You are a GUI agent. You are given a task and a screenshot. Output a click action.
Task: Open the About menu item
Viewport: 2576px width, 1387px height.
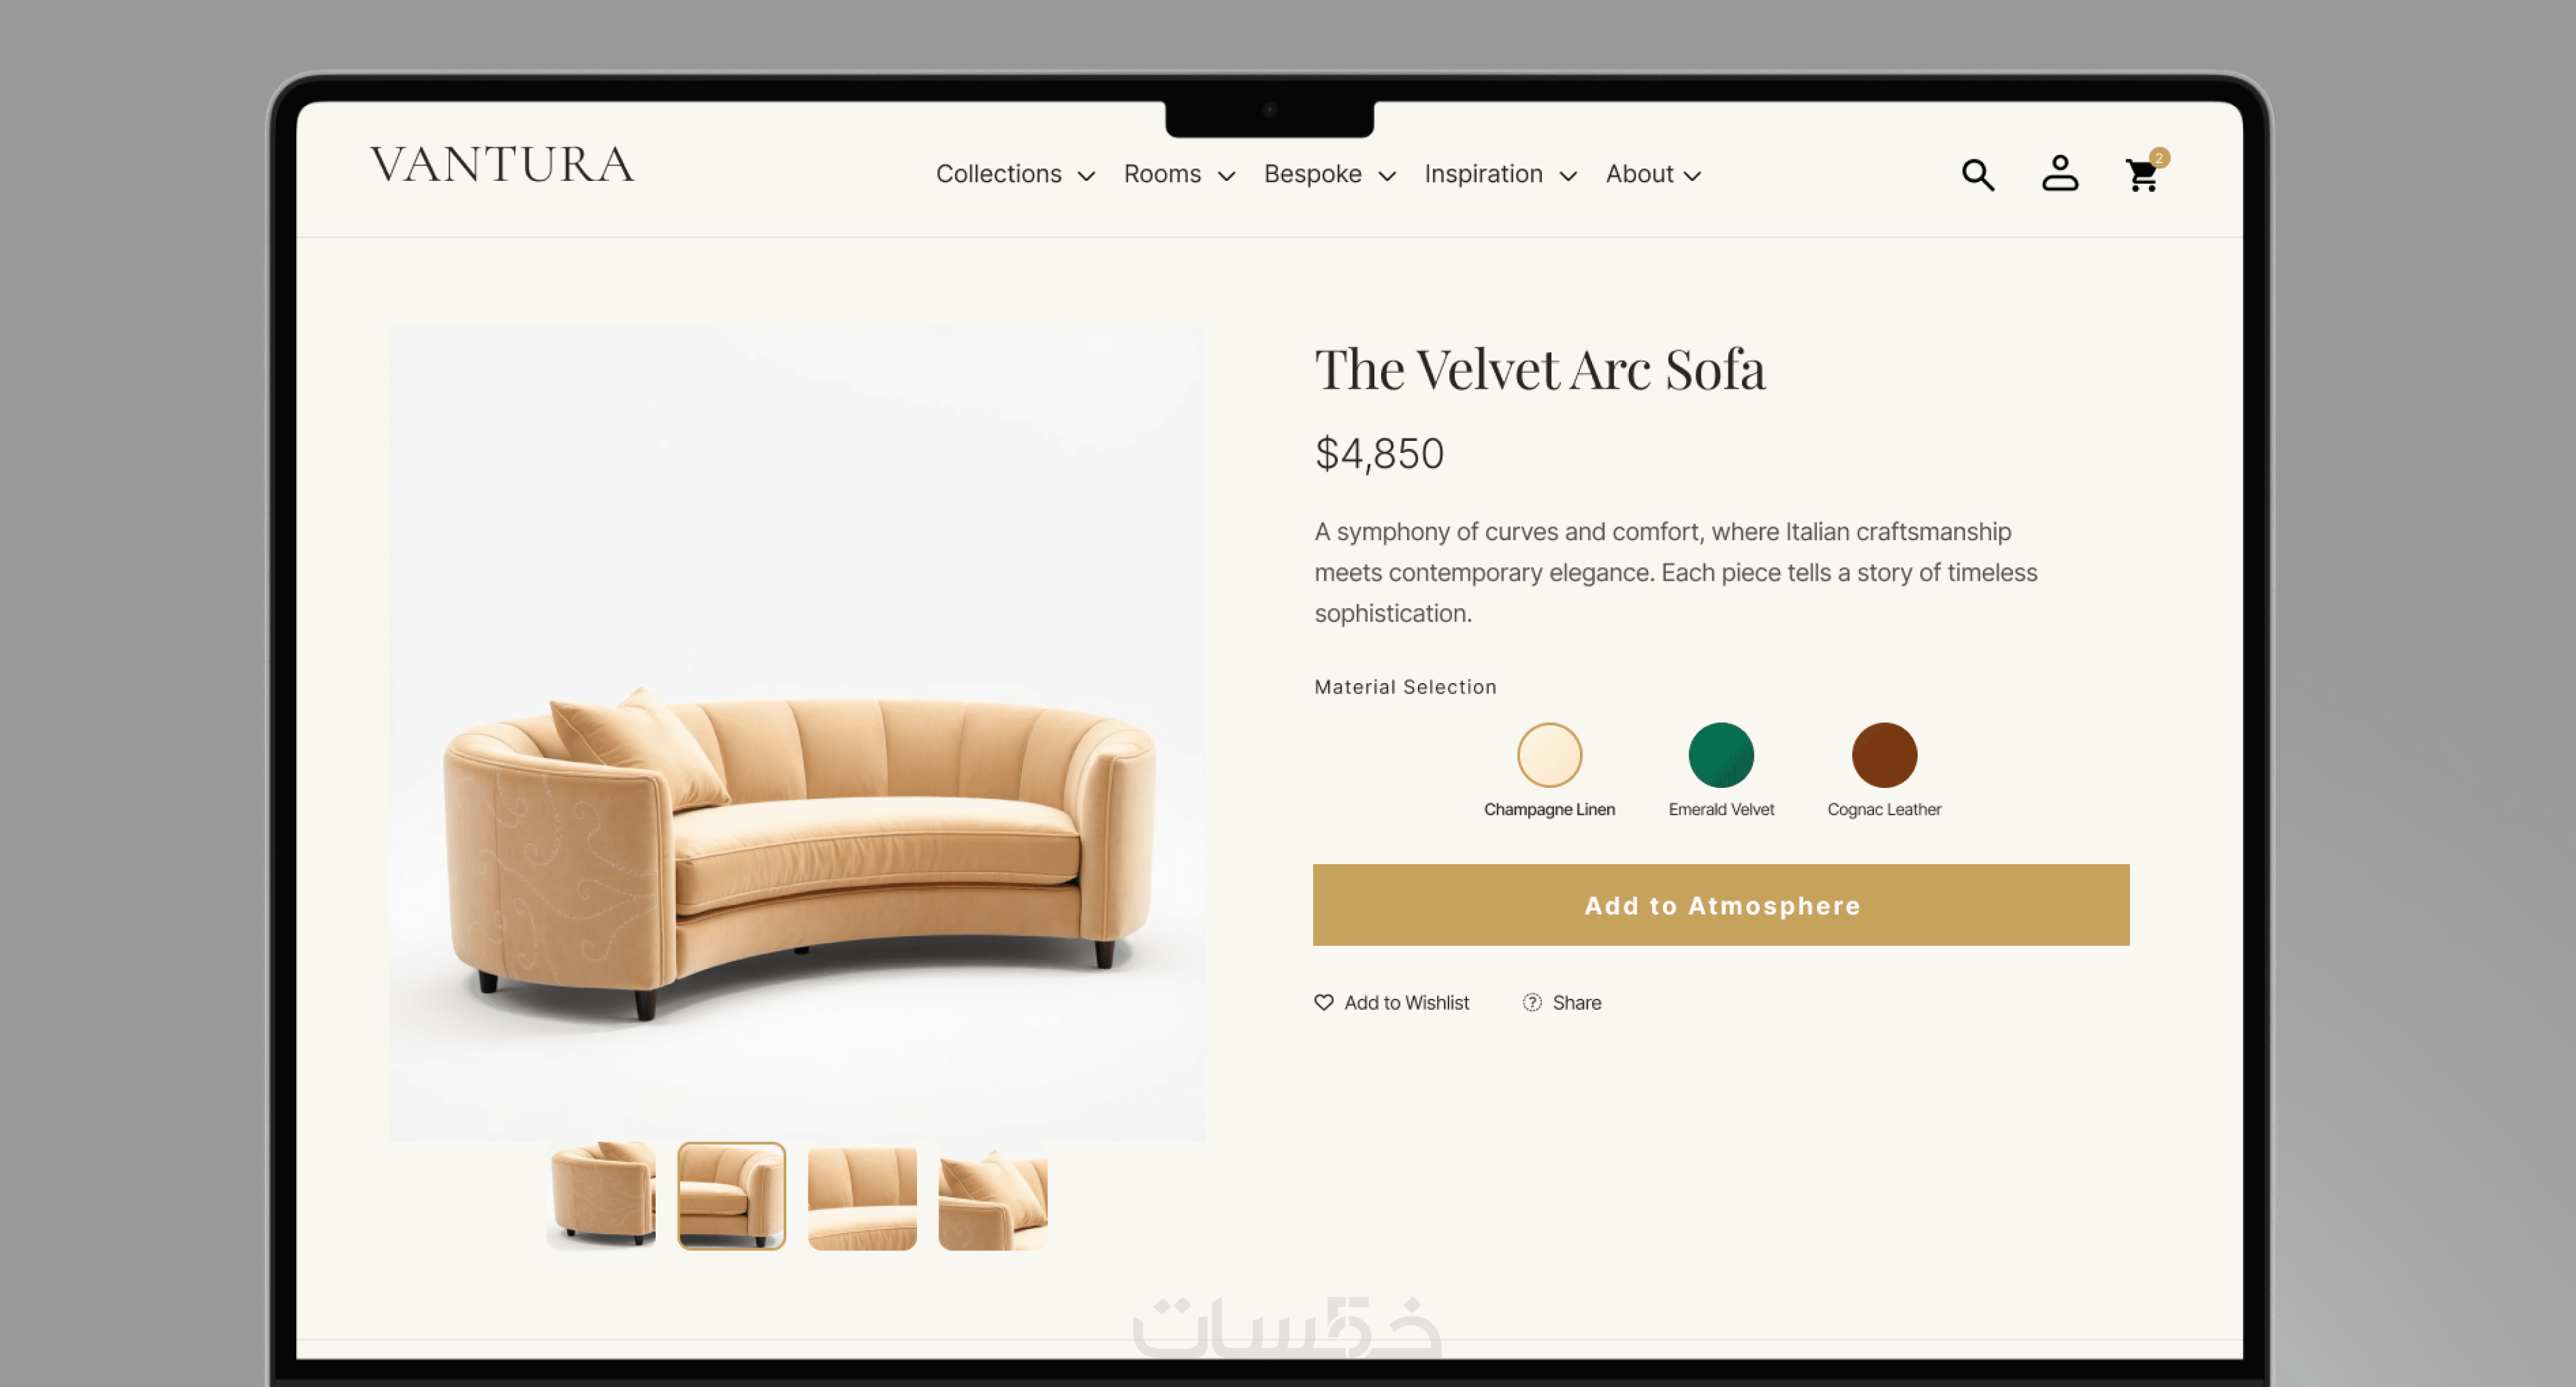(x=1653, y=174)
